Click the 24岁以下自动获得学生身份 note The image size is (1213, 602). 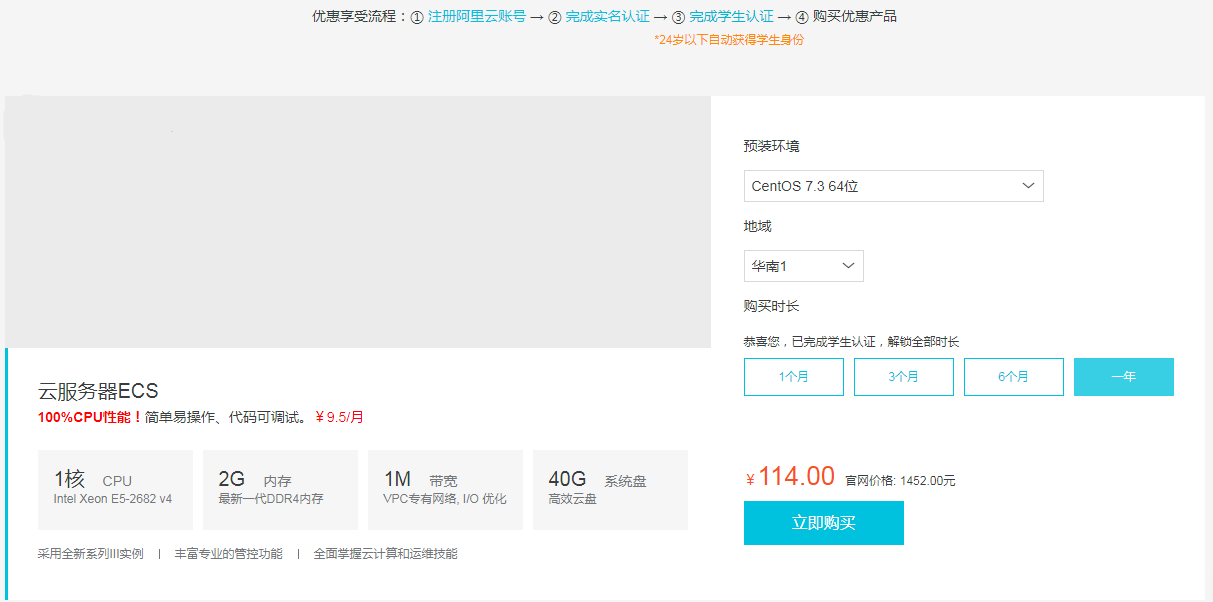click(729, 40)
